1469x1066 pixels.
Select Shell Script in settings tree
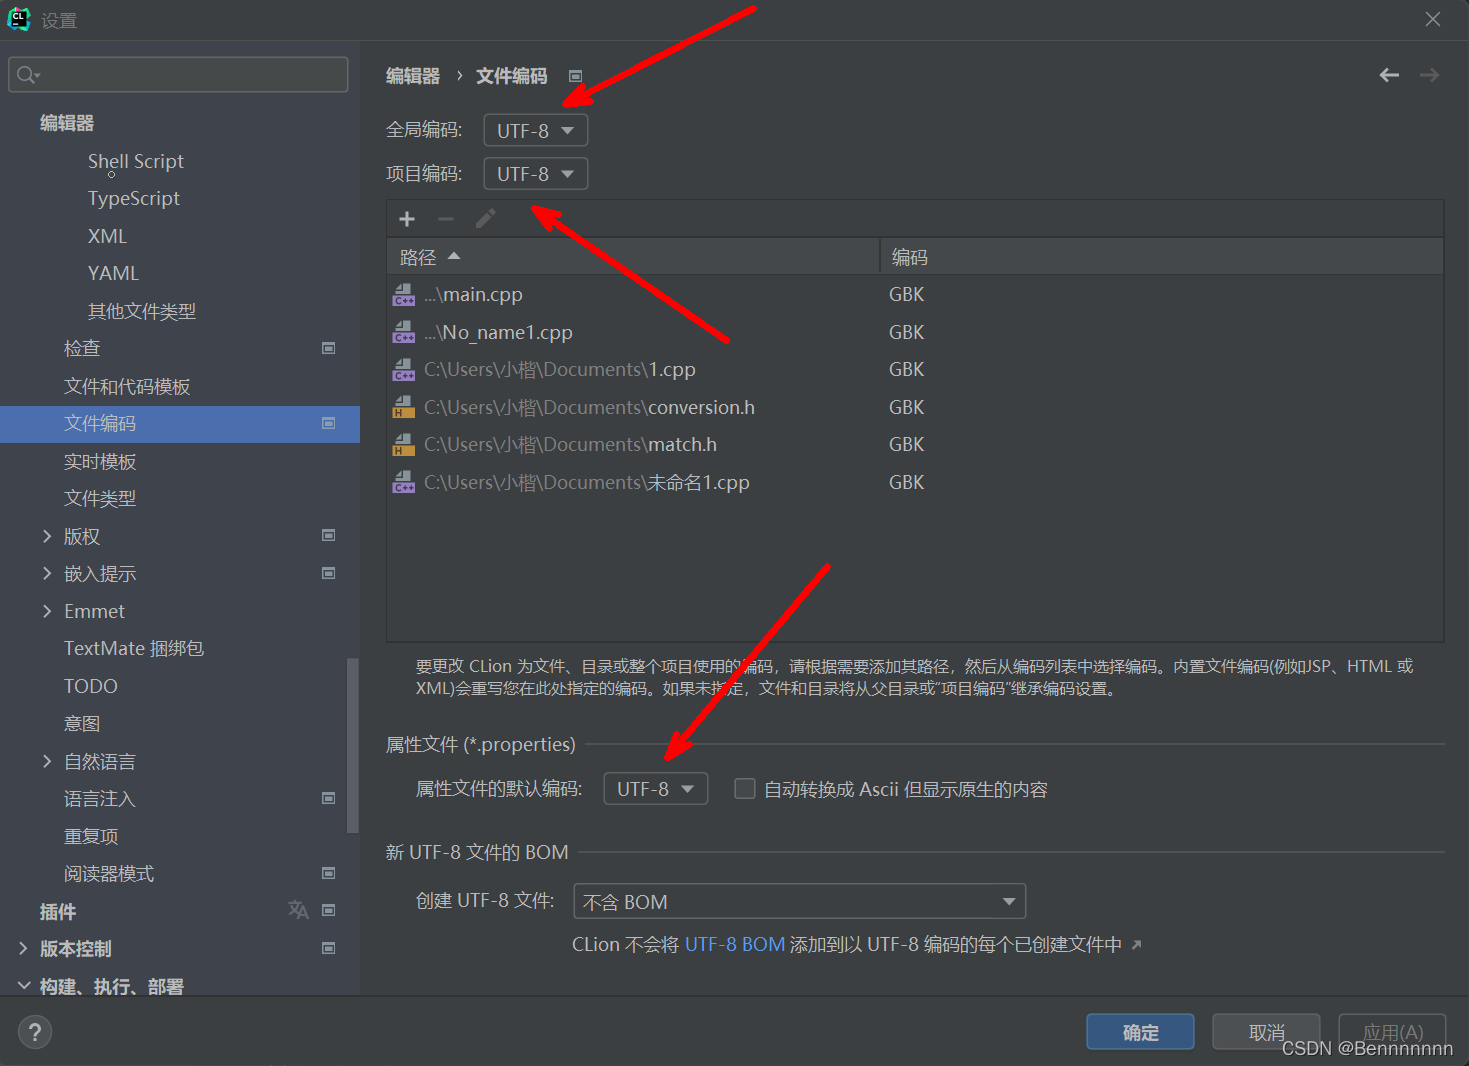(x=136, y=161)
